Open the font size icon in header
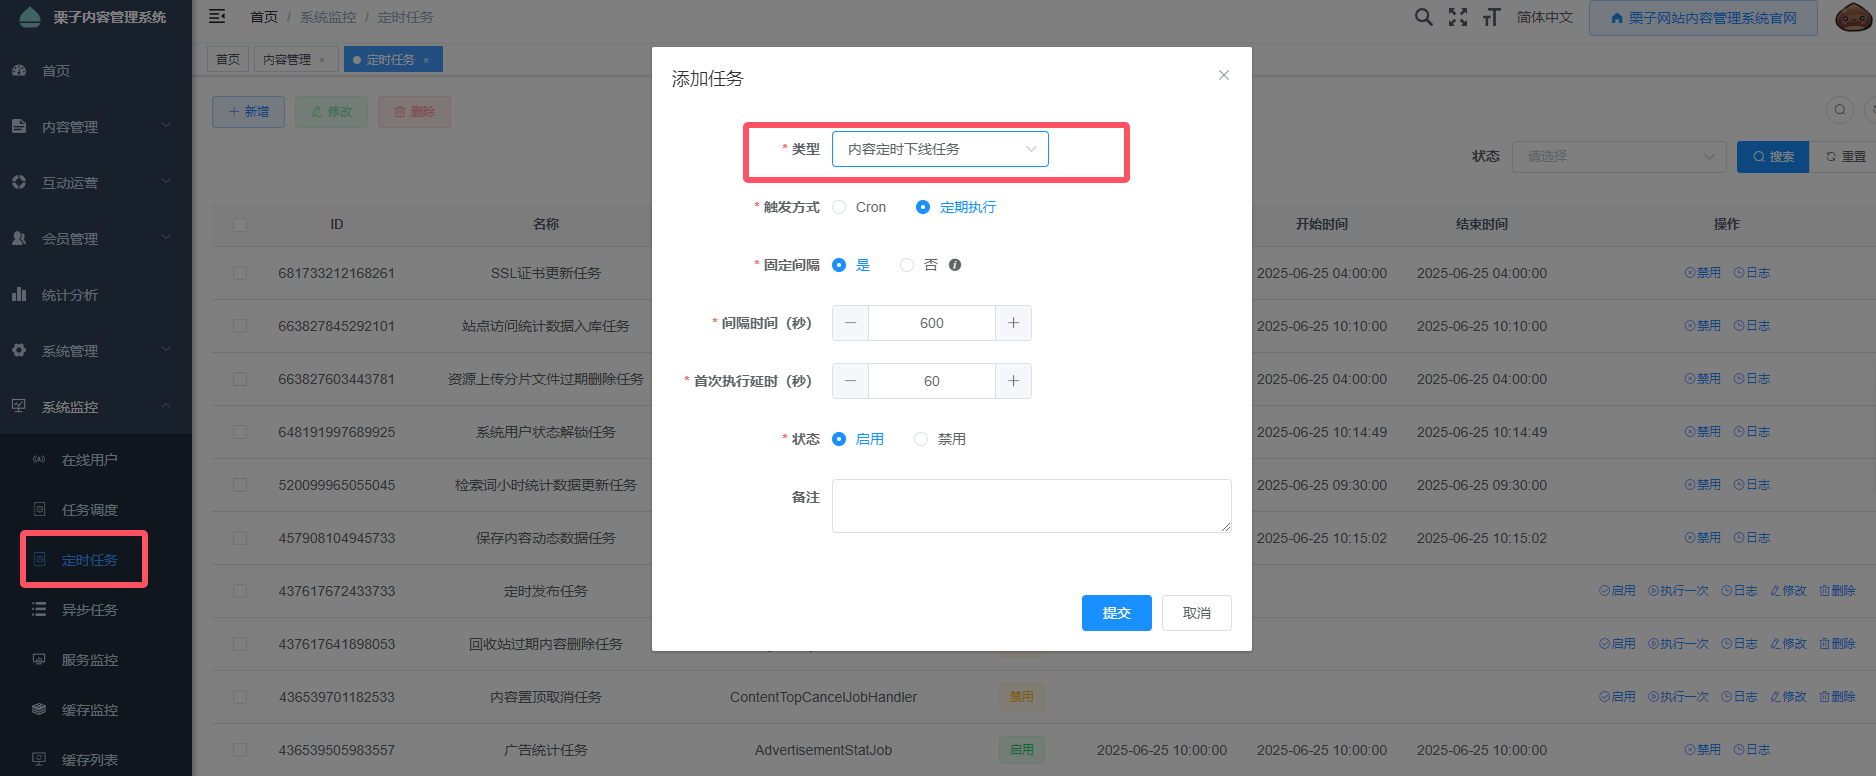The image size is (1876, 776). [x=1491, y=17]
